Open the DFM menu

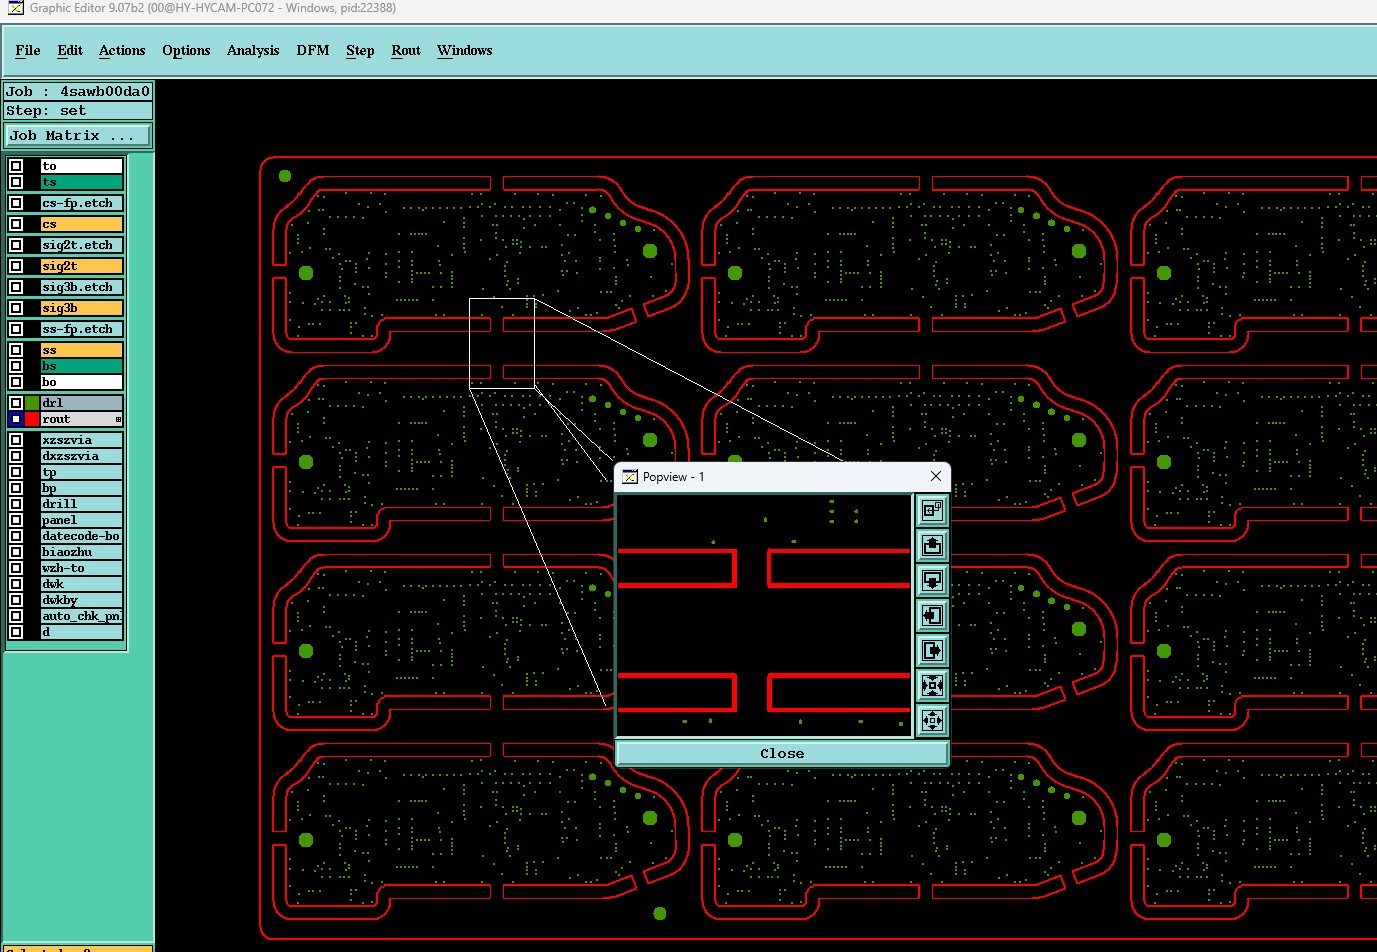313,50
